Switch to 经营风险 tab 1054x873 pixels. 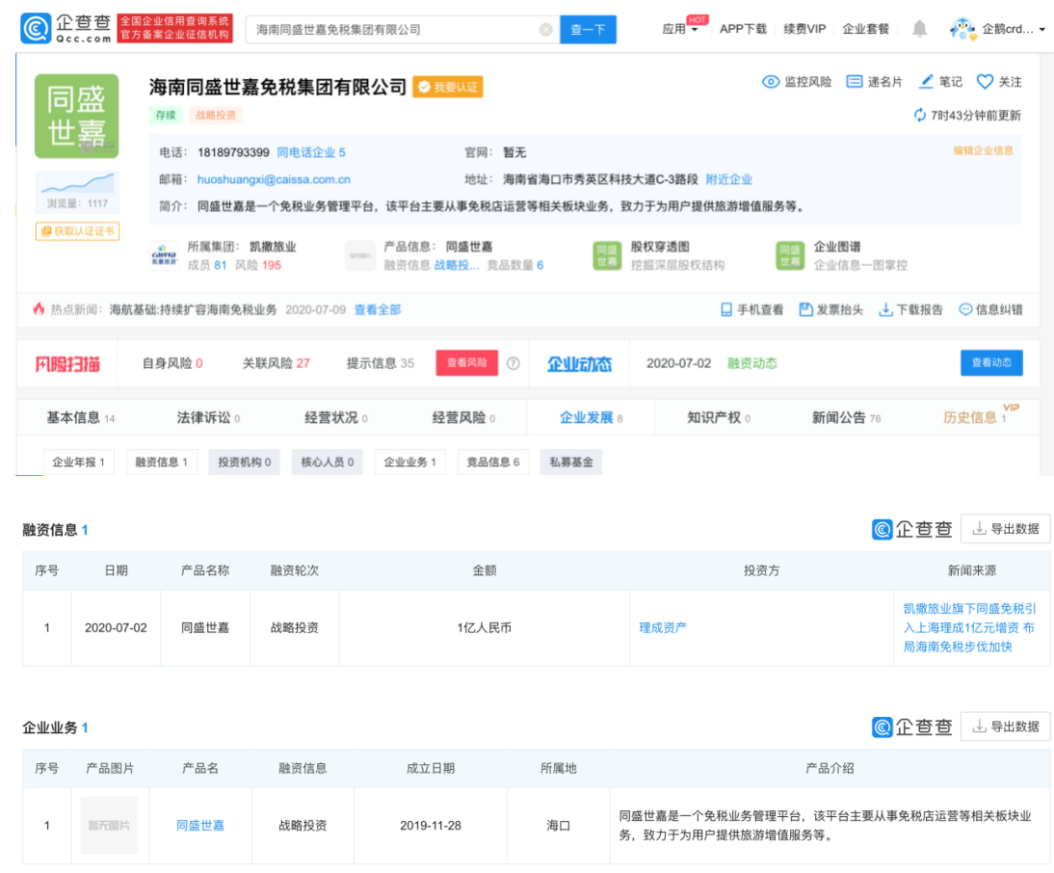tap(464, 418)
